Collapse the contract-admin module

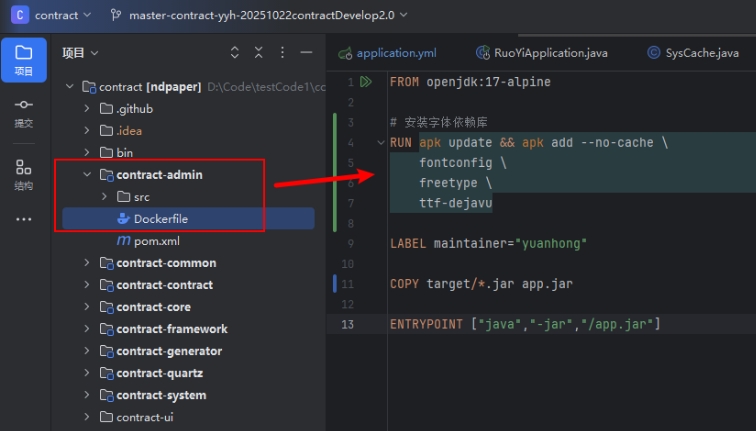pos(87,175)
